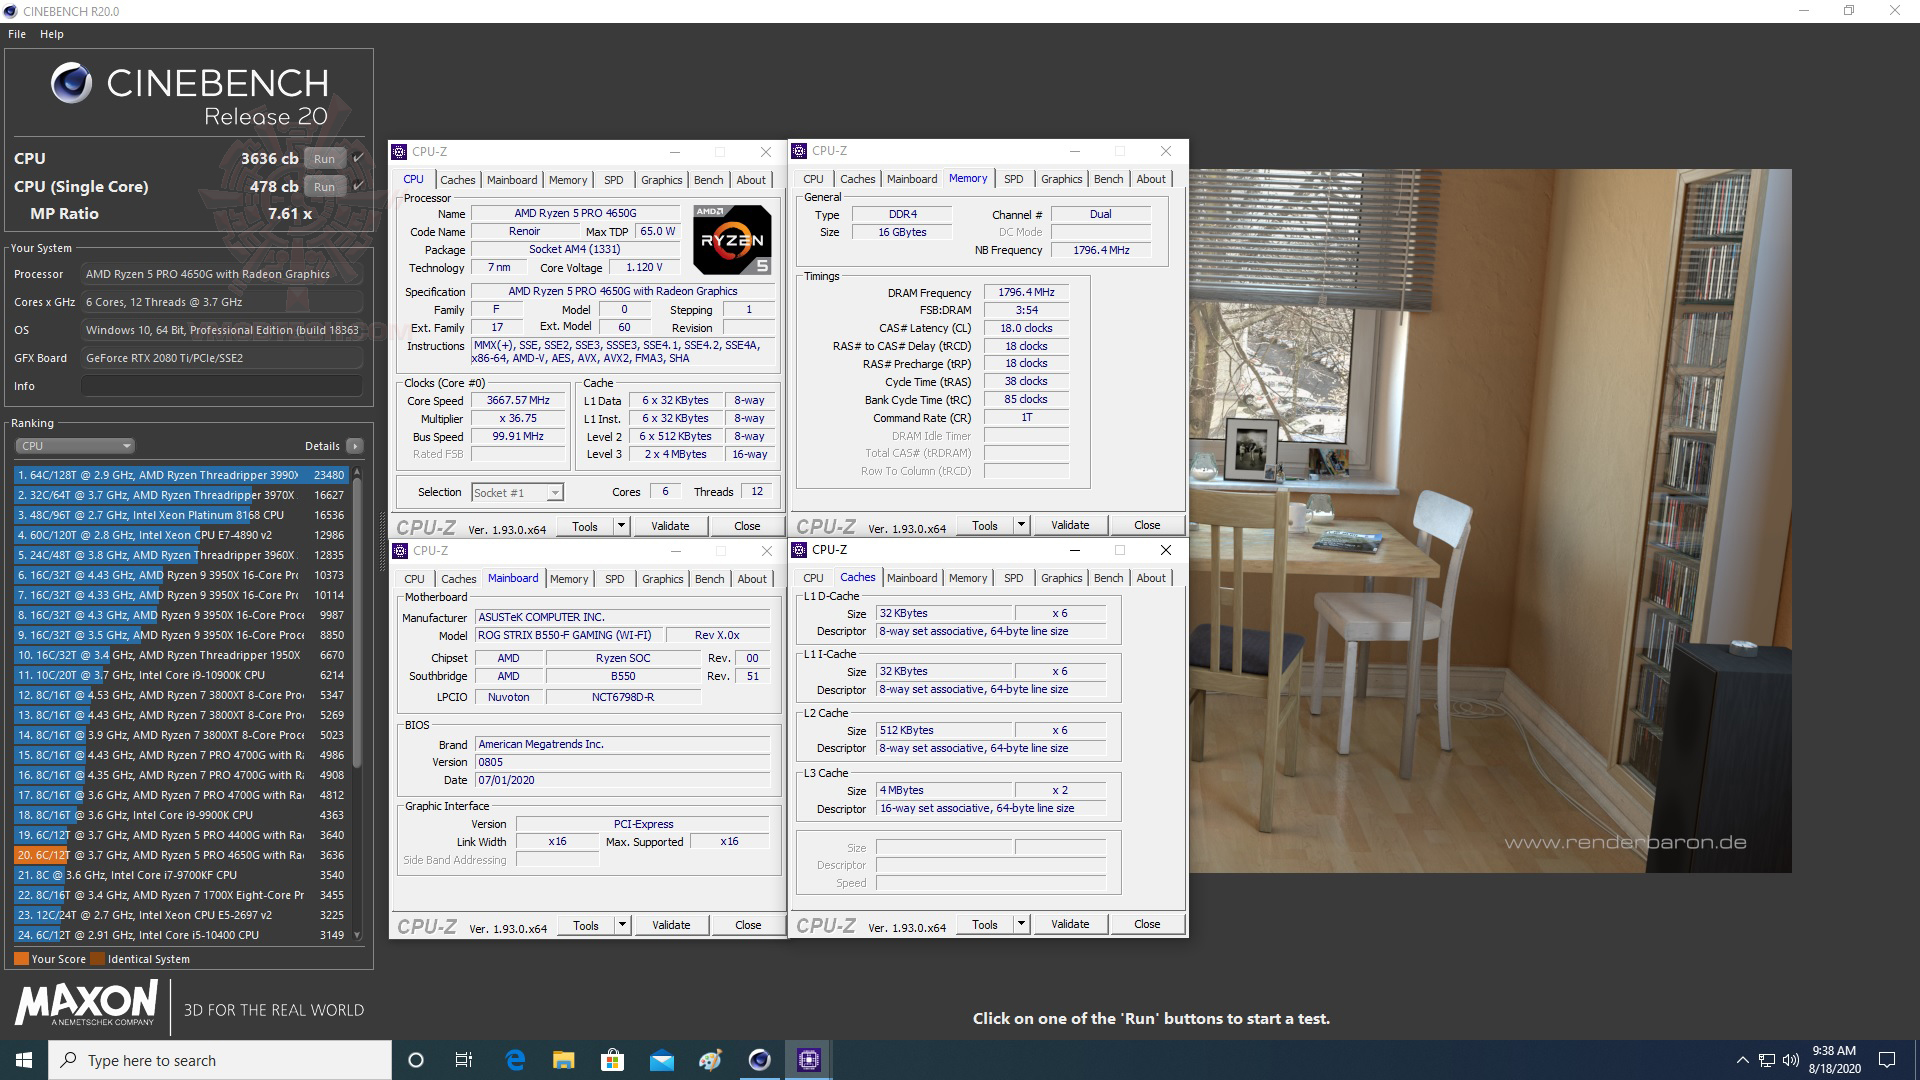Open the Help menu in Cinebench
Image resolution: width=1920 pixels, height=1080 pixels.
[51, 34]
